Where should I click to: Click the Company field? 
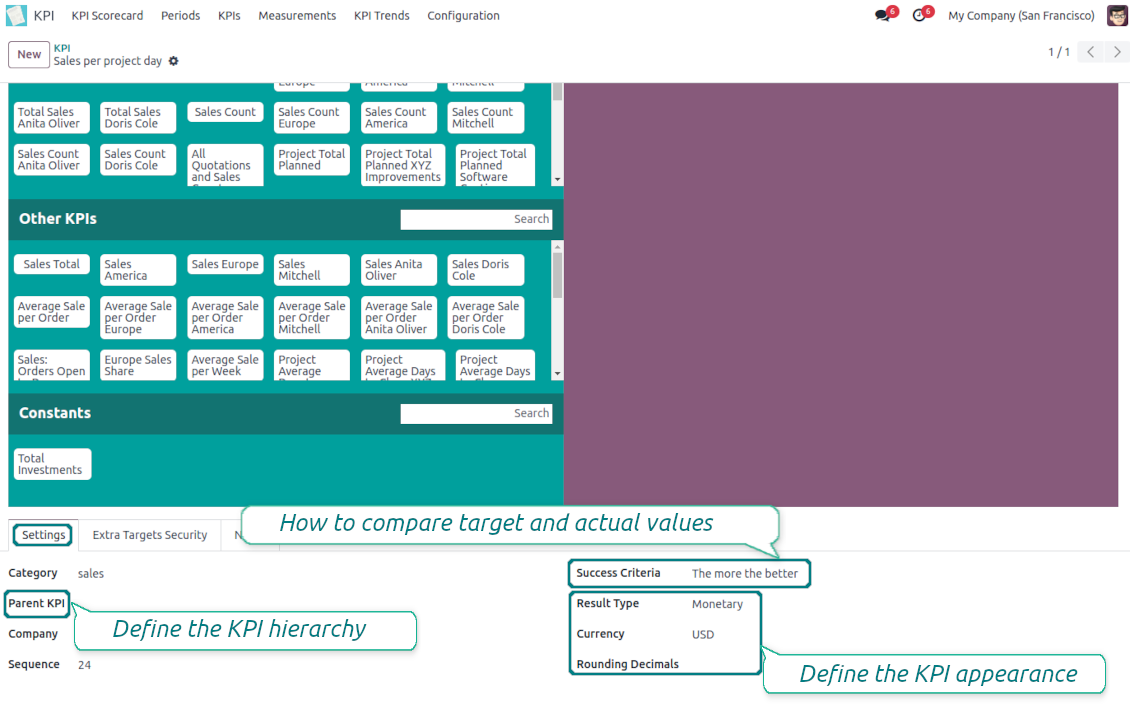coord(32,634)
